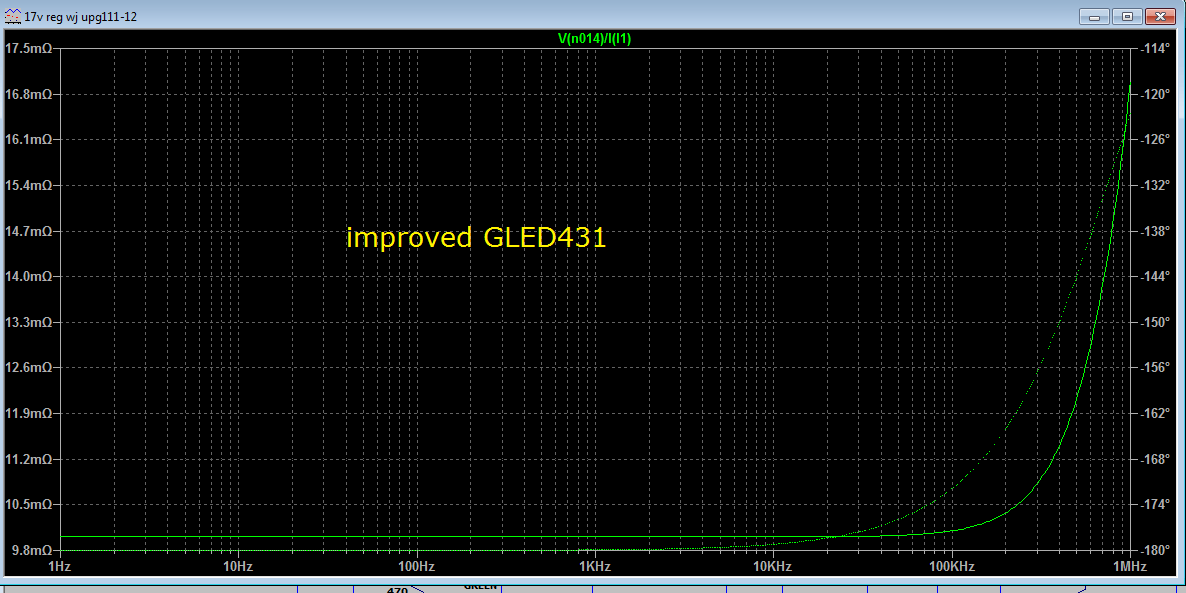This screenshot has width=1186, height=593.
Task: Click the -156° phase axis label
Action: [1154, 368]
